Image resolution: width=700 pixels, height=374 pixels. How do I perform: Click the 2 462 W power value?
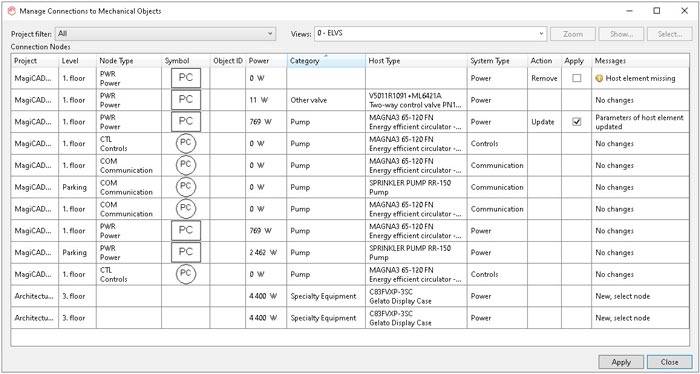263,253
